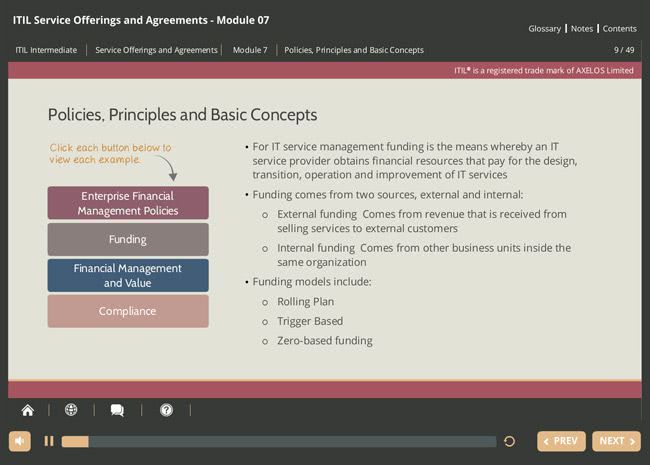Open the Help question mark icon
The height and width of the screenshot is (465, 650).
[166, 410]
